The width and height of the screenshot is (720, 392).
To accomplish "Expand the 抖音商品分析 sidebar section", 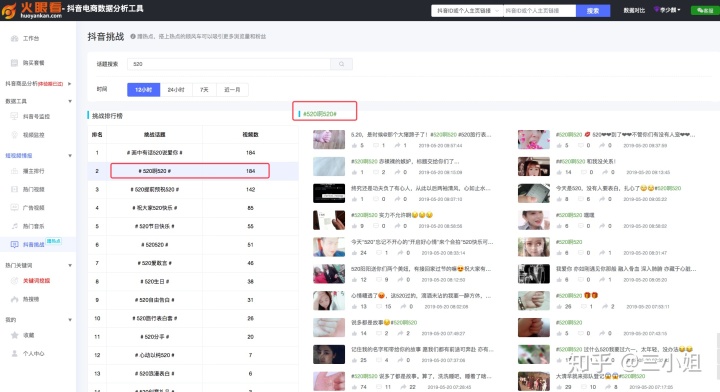I will pyautogui.click(x=69, y=84).
